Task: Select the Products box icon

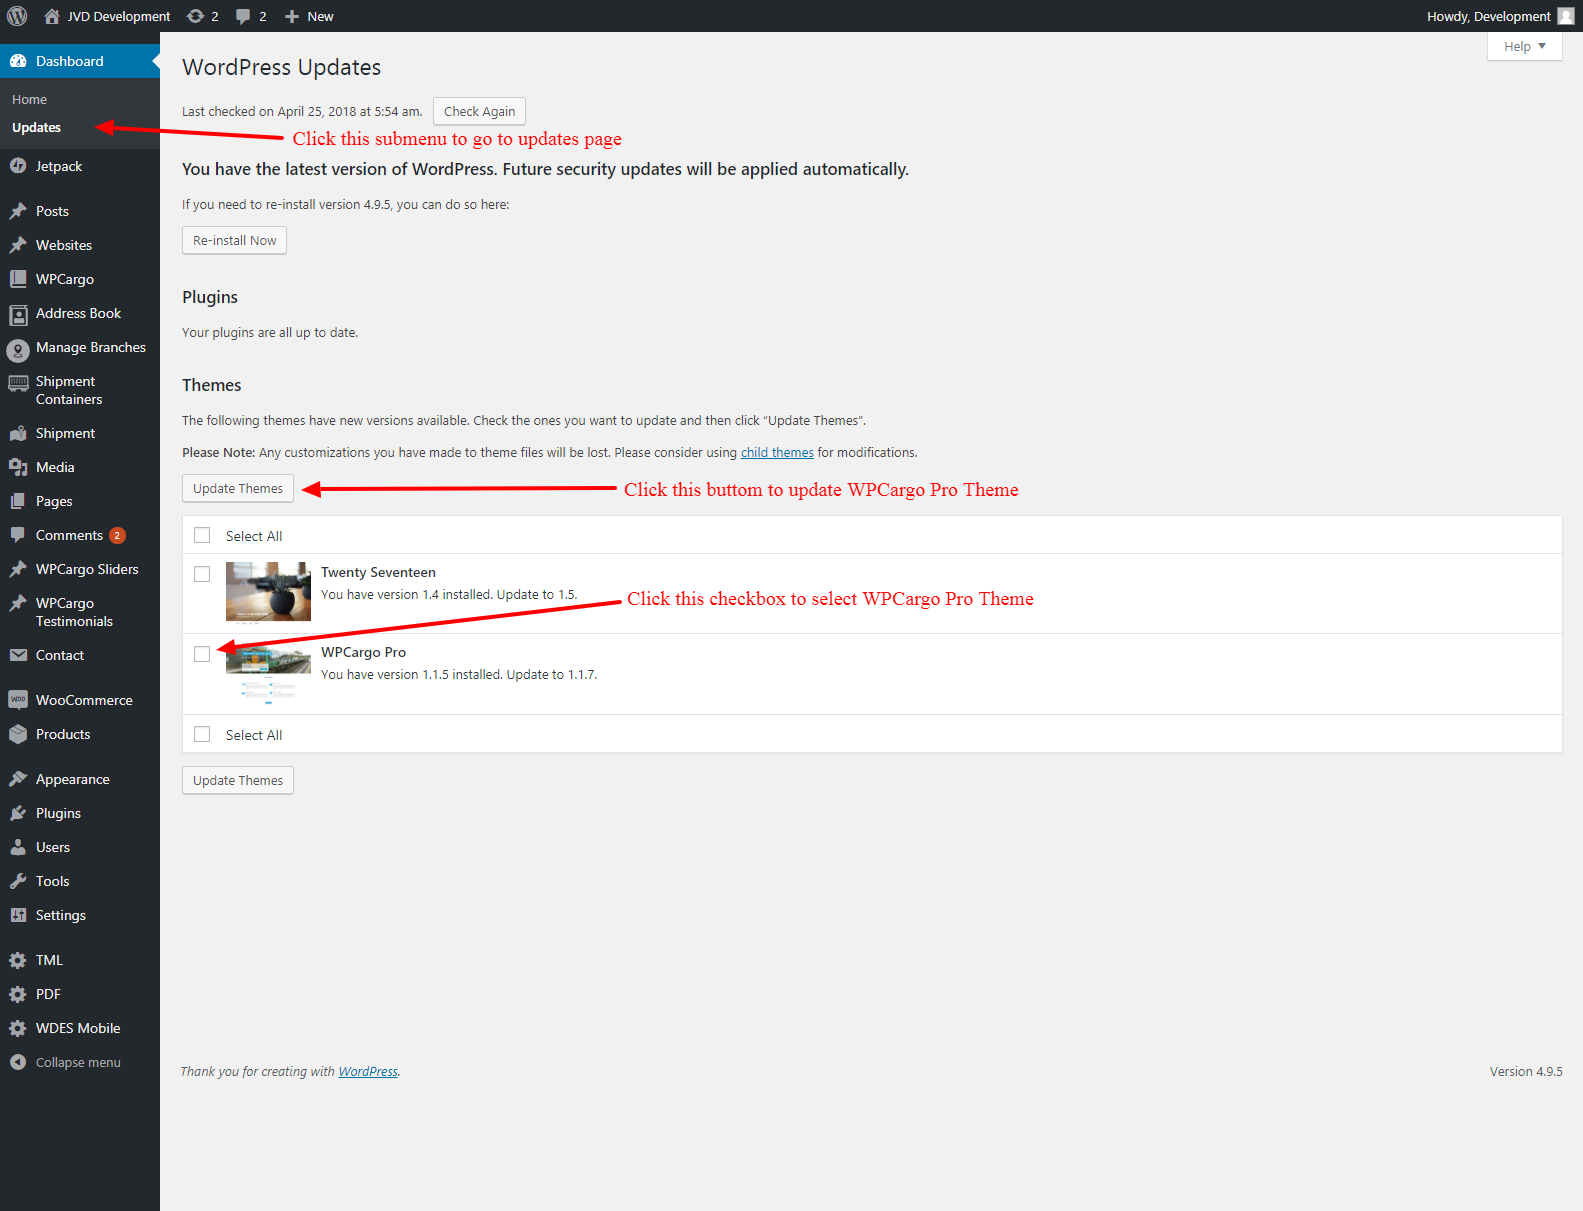Action: [x=18, y=734]
